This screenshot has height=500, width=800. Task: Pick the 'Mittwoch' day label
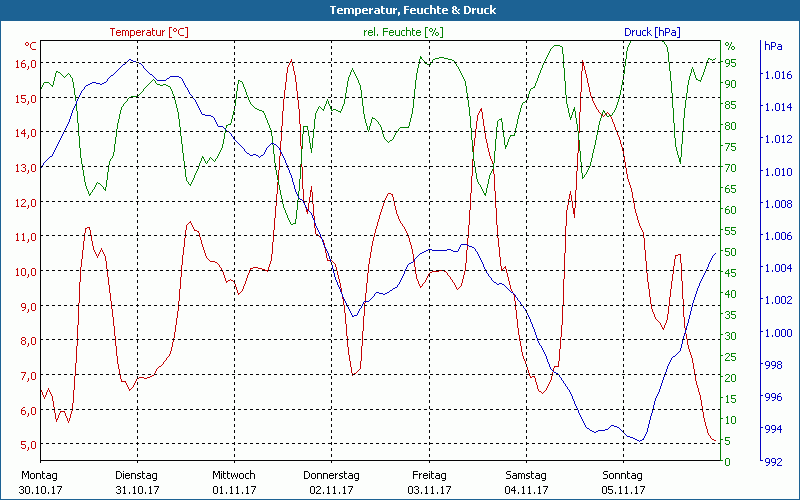coord(234,475)
